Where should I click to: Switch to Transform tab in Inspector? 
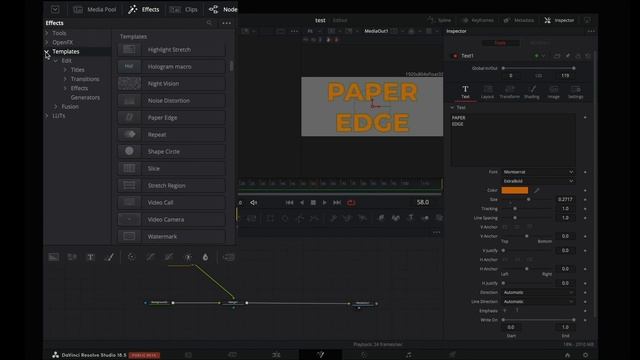pyautogui.click(x=509, y=92)
